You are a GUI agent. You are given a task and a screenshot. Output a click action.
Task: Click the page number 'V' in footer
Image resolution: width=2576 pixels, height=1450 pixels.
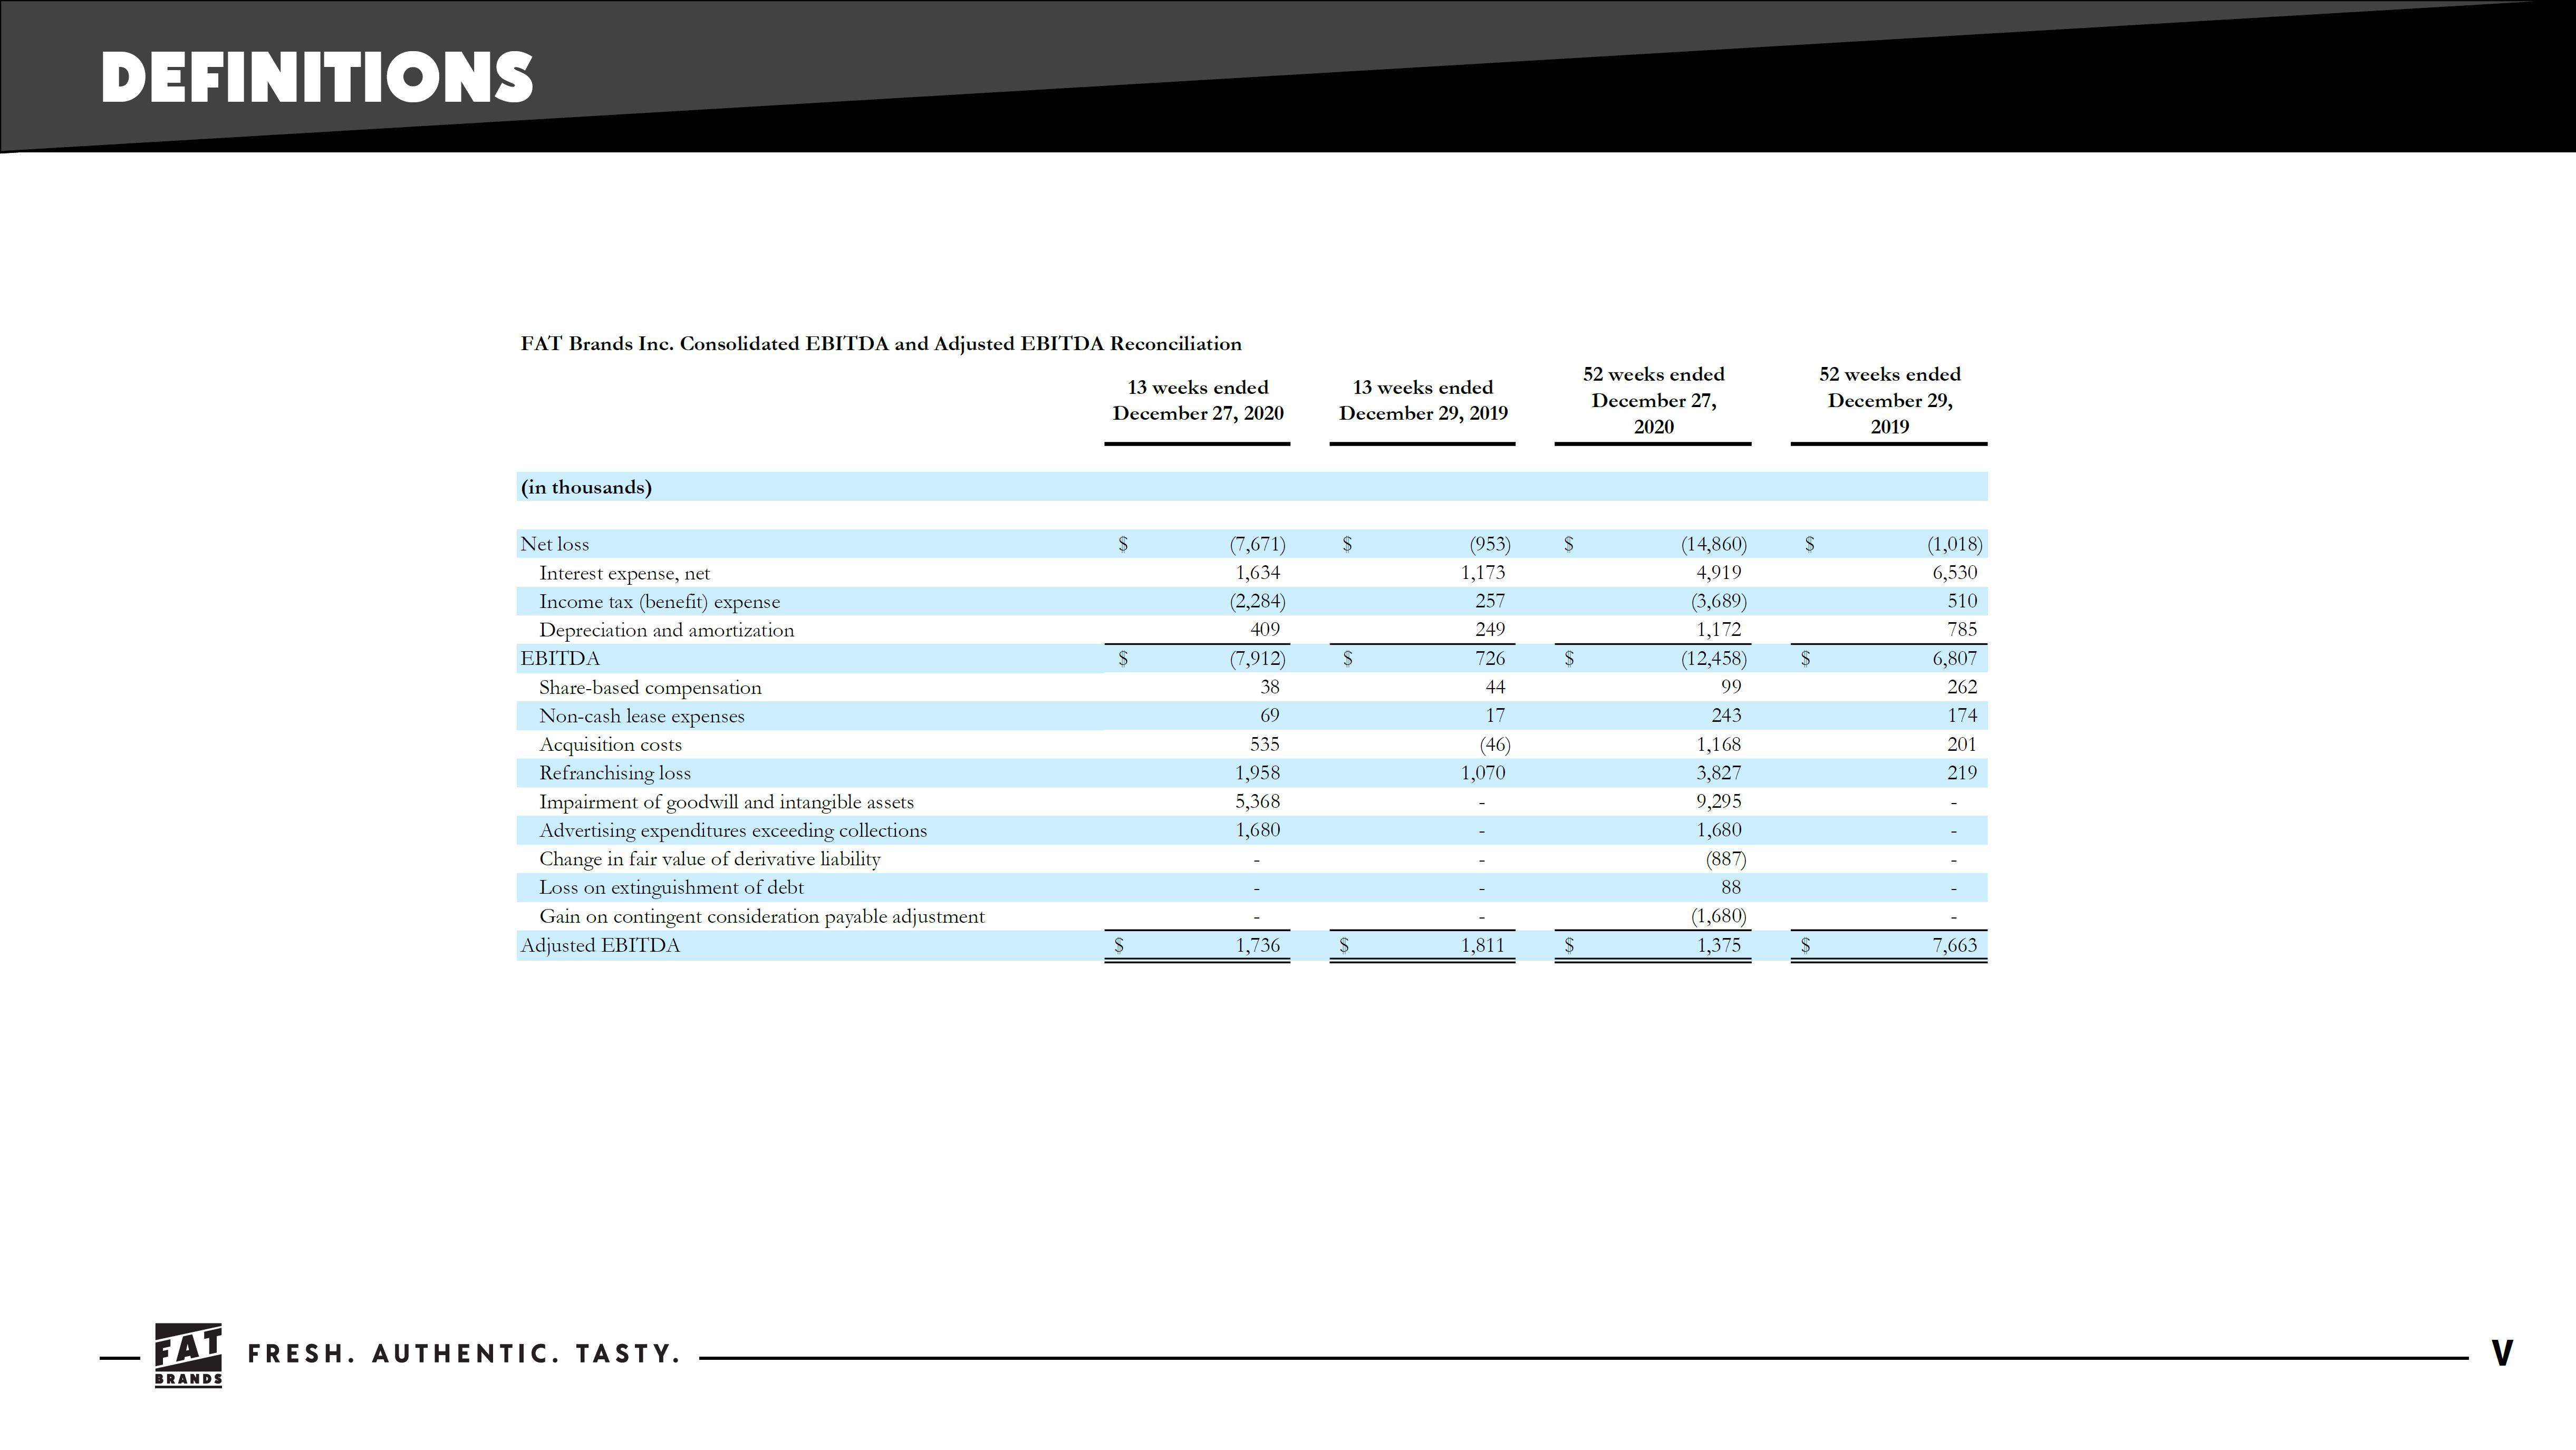[2501, 1354]
